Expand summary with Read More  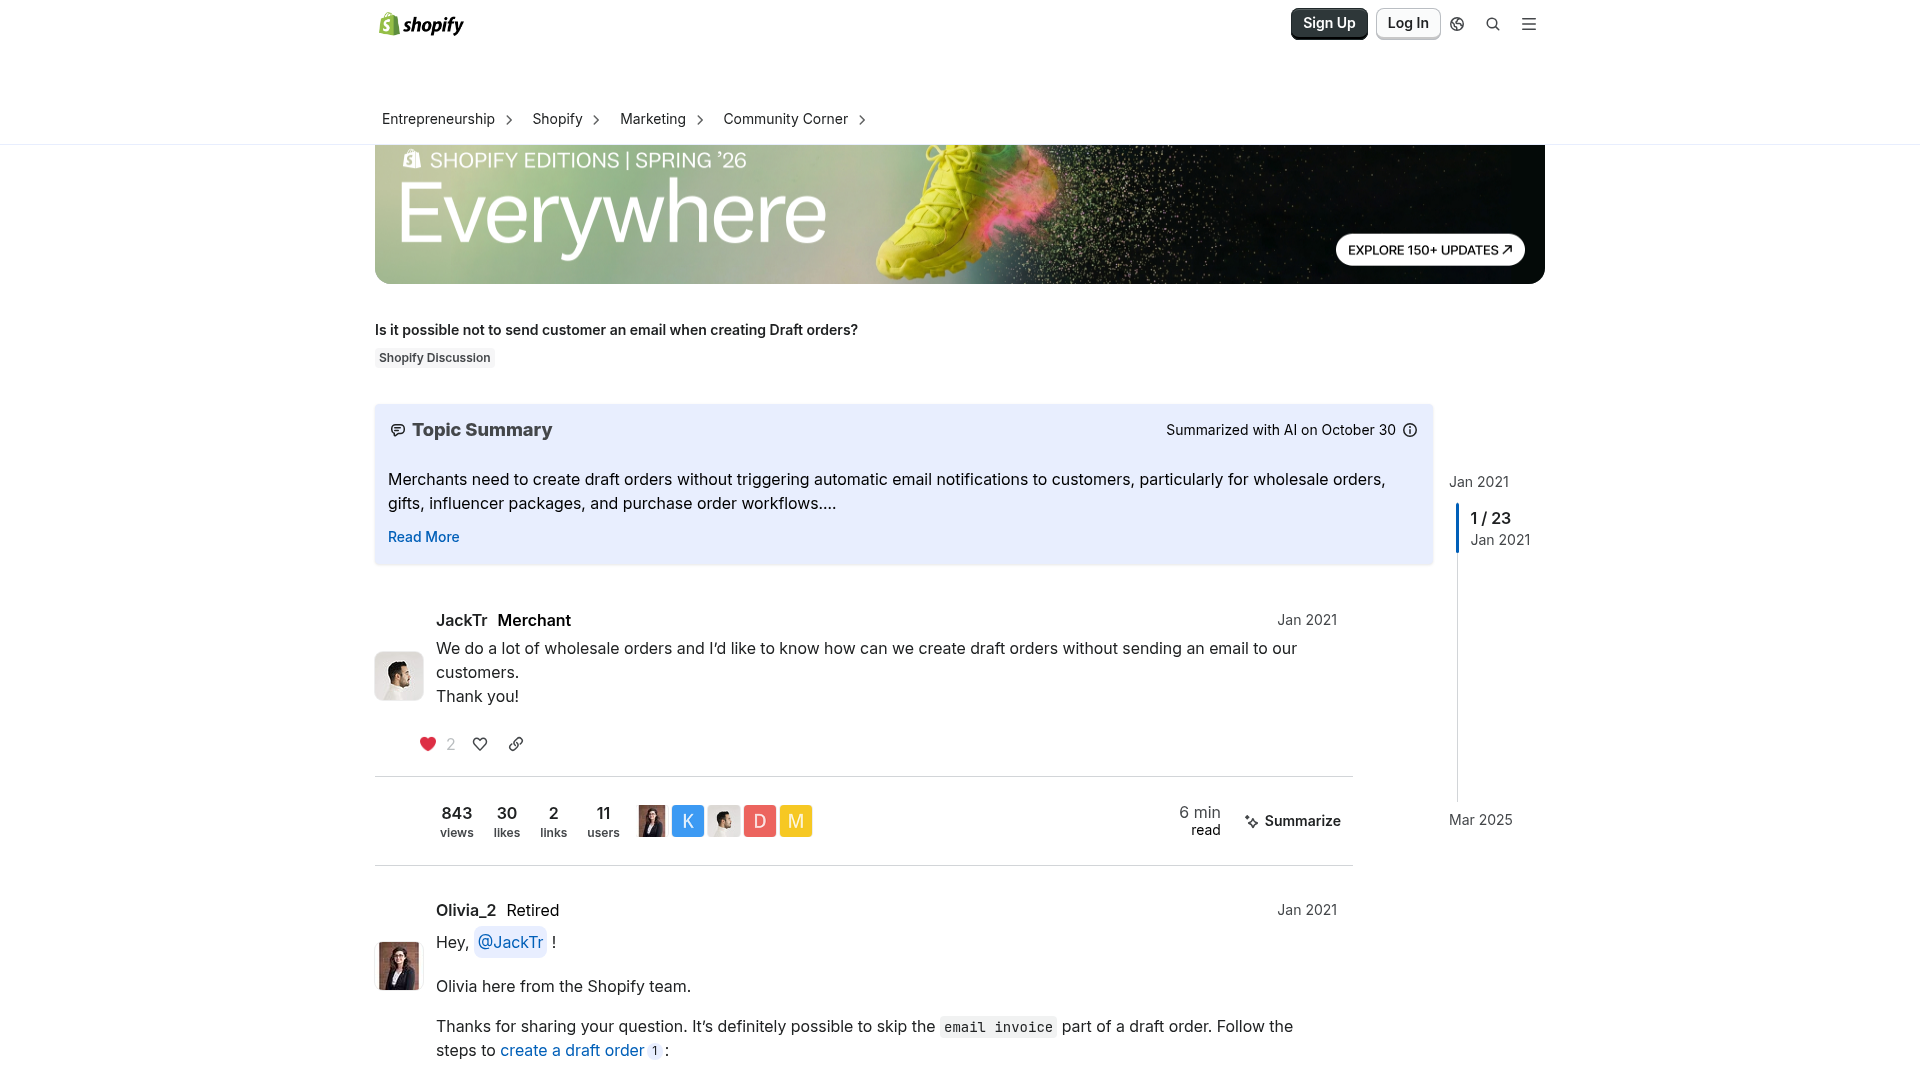[424, 537]
